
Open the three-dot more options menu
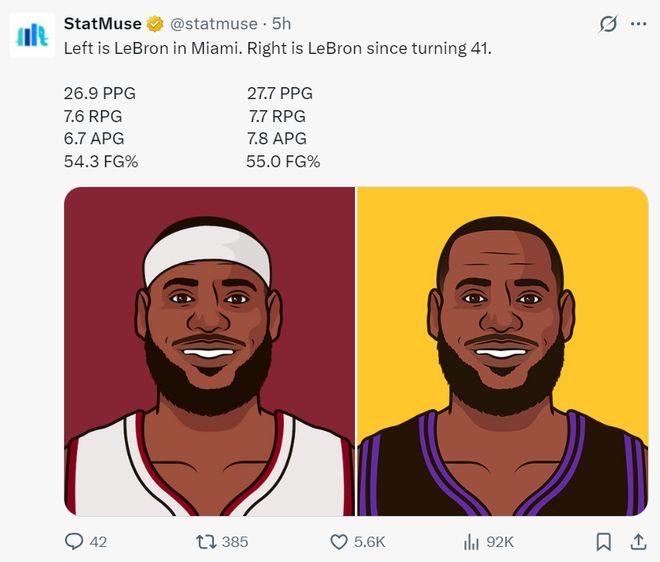638,24
